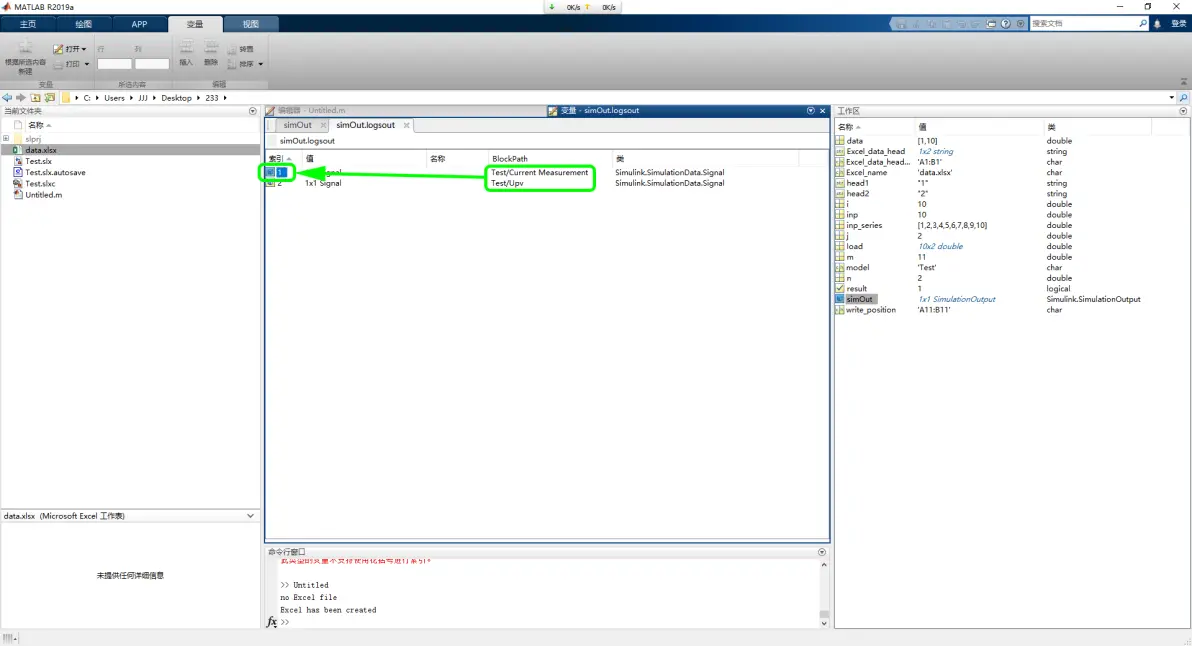This screenshot has height=646, width=1192.
Task: Click the New from Selection (根据所选内容新建) icon
Action: 25,48
